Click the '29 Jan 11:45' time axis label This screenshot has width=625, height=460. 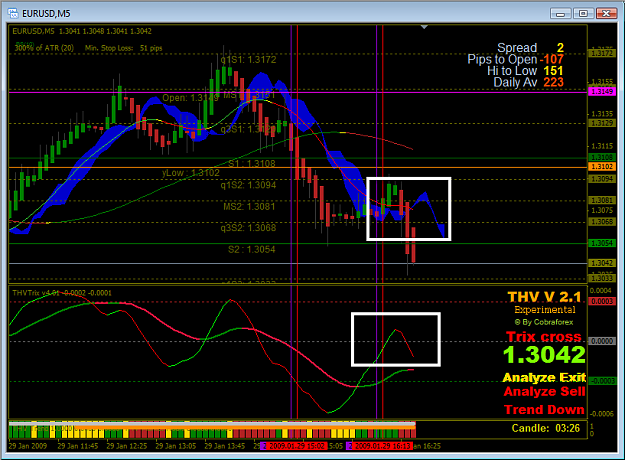(78, 446)
